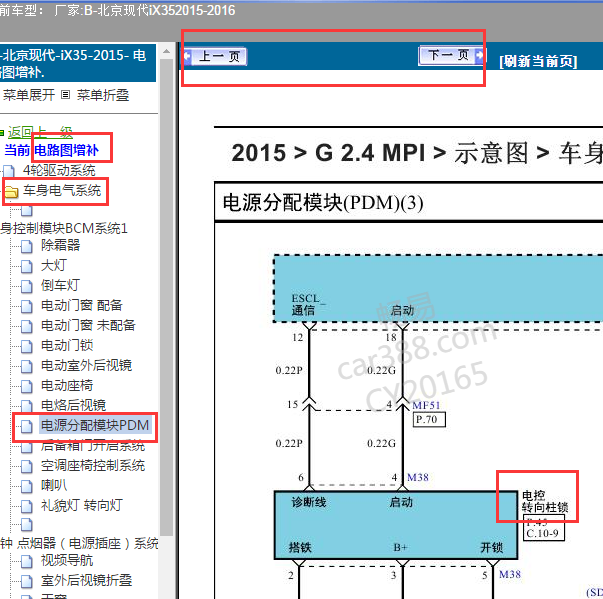
Task: Click the 车身电气系统 folder icon
Action: pyautogui.click(x=11, y=191)
